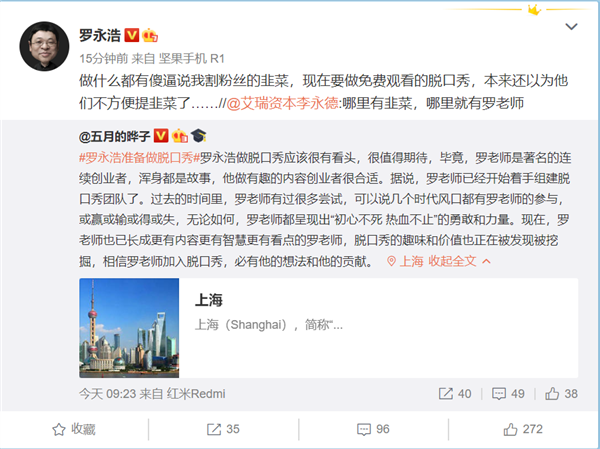The width and height of the screenshot is (600, 449).
Task: Collapse the full text with 收起全文
Action: [459, 261]
